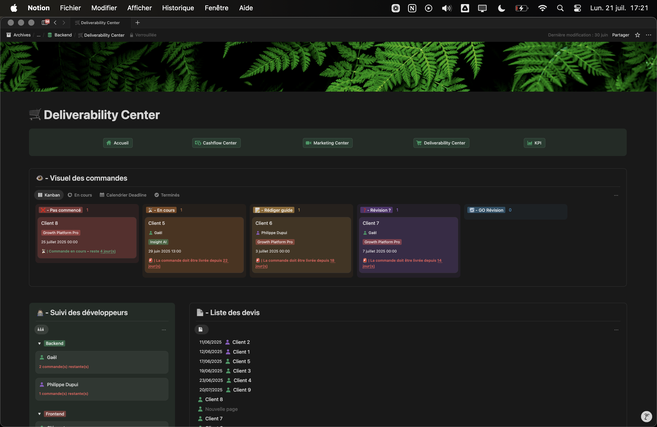Switch to the Terminés view tab
657x427 pixels.
click(x=167, y=195)
